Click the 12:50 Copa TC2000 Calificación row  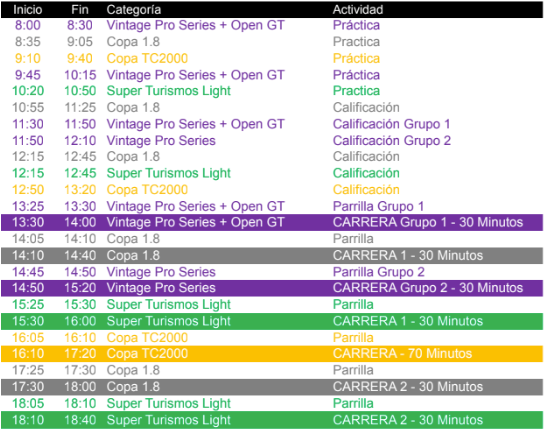click(272, 190)
